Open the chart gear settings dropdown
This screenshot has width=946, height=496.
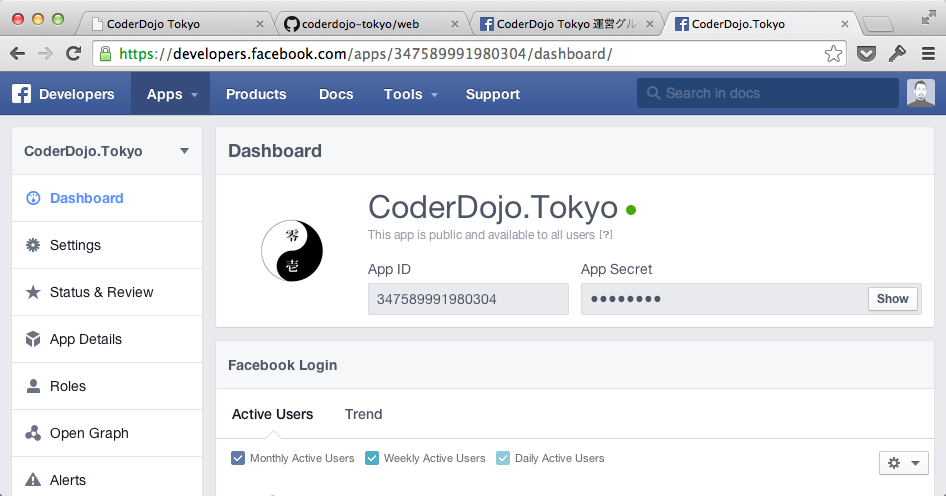click(903, 463)
